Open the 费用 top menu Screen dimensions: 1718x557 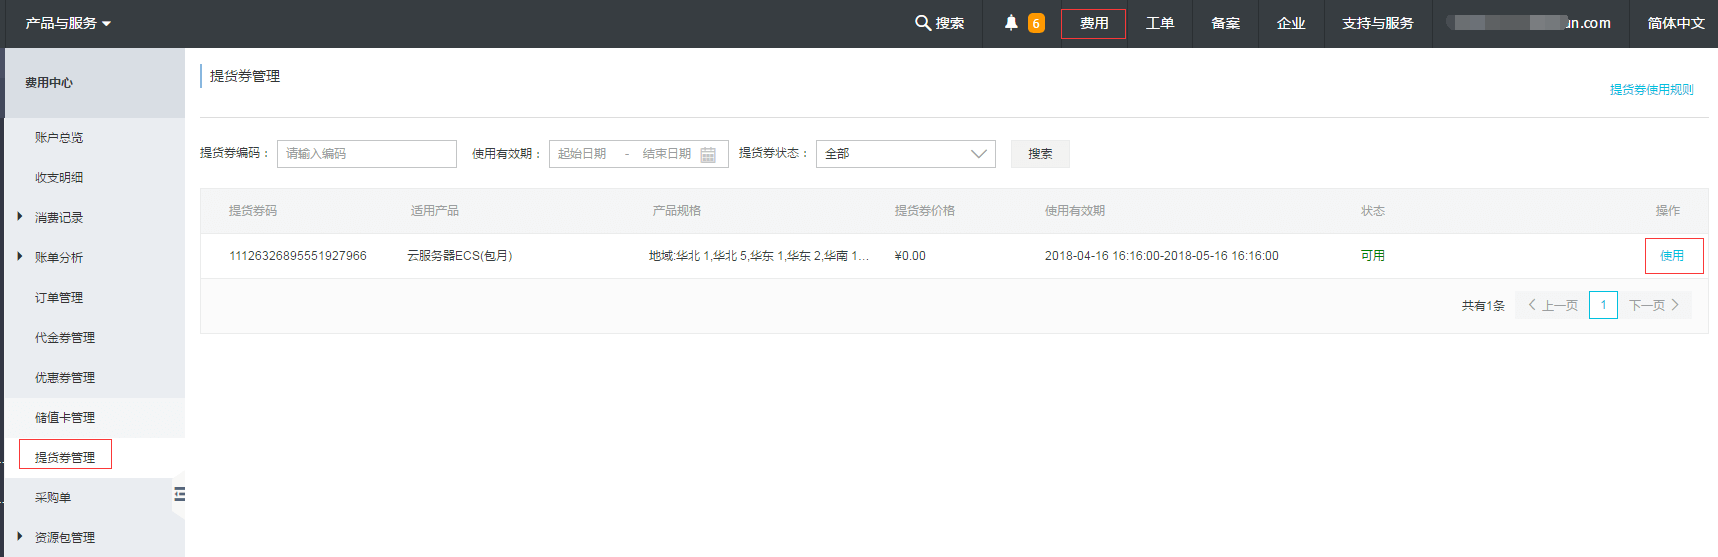click(1093, 23)
